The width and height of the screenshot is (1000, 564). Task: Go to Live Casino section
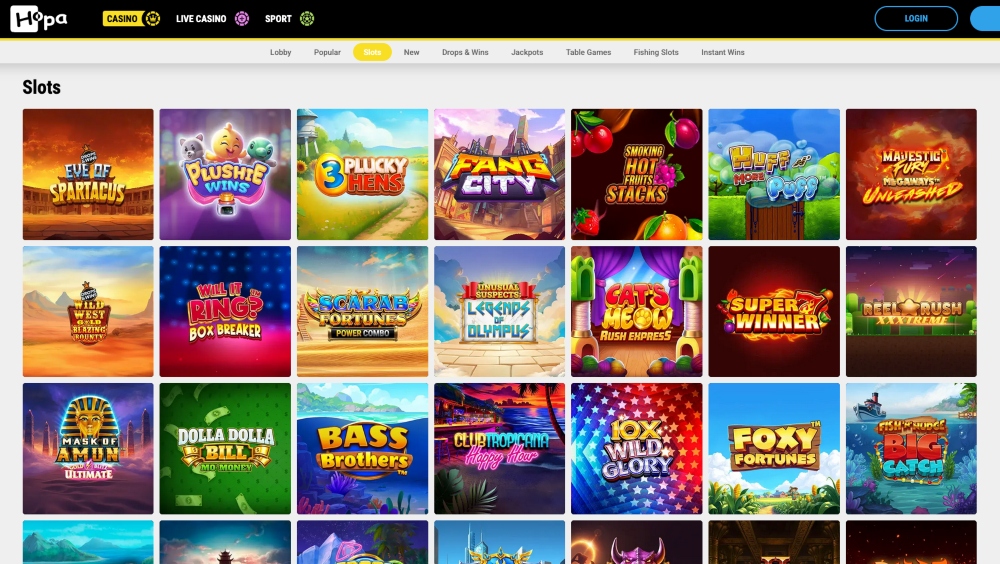[x=212, y=18]
